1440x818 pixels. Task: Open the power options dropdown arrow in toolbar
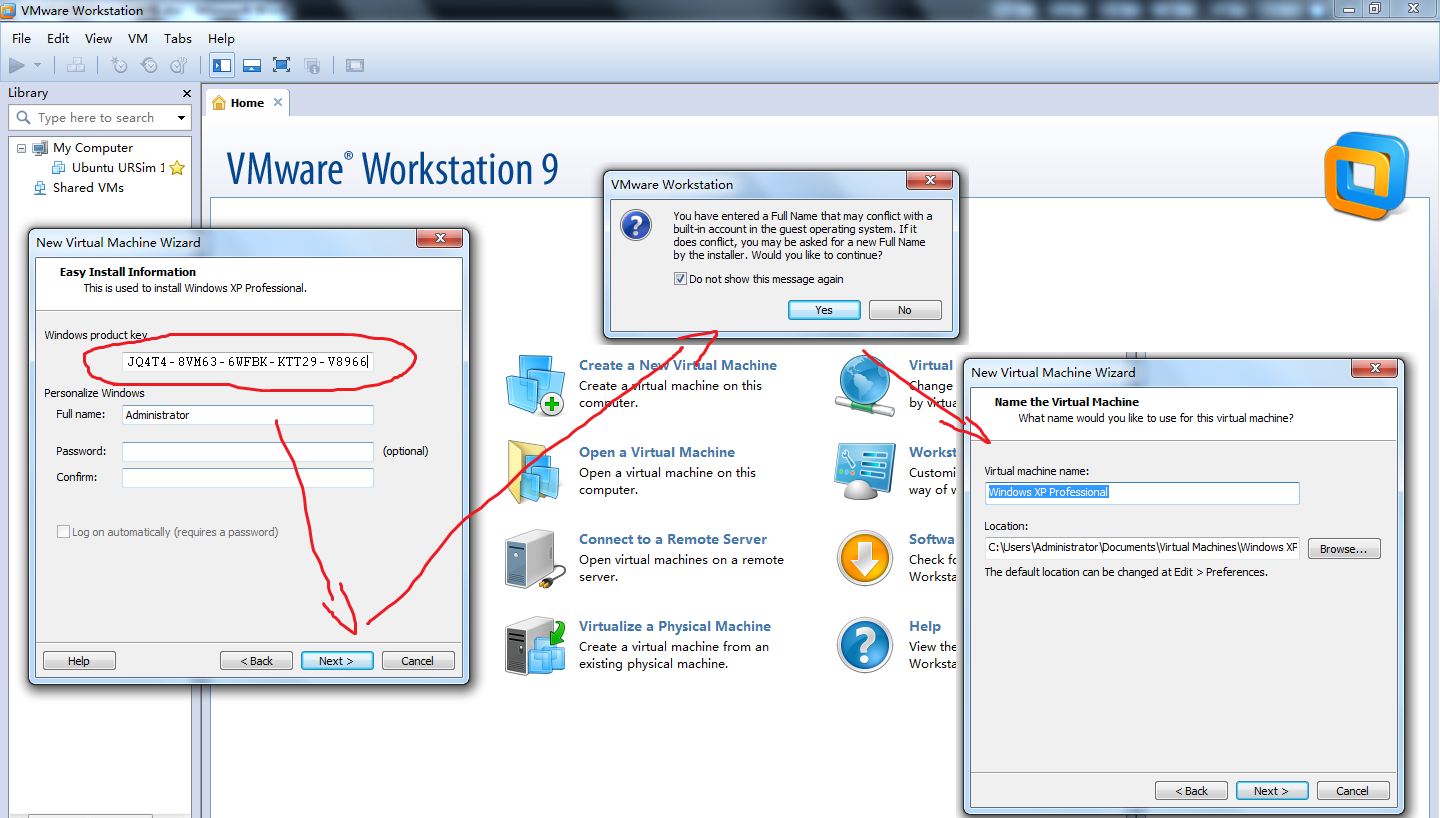click(x=38, y=65)
